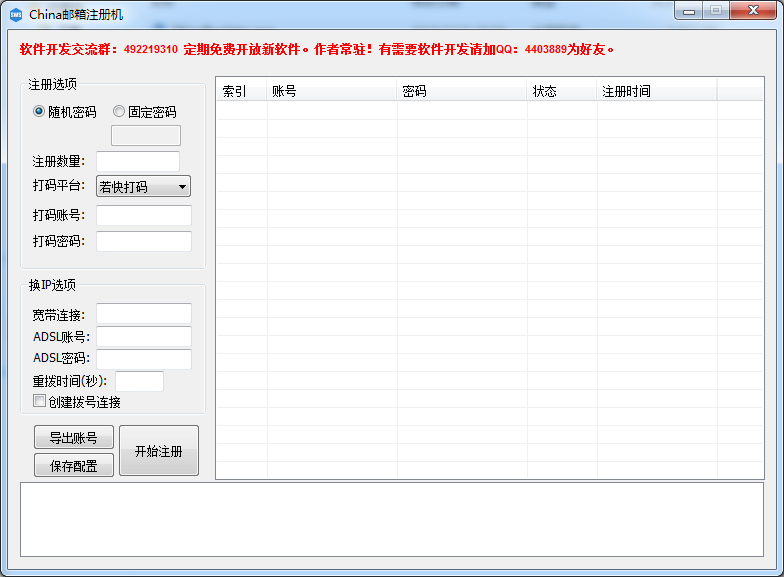
Task: Focus the ADSL密码 input field
Action: pyautogui.click(x=144, y=359)
